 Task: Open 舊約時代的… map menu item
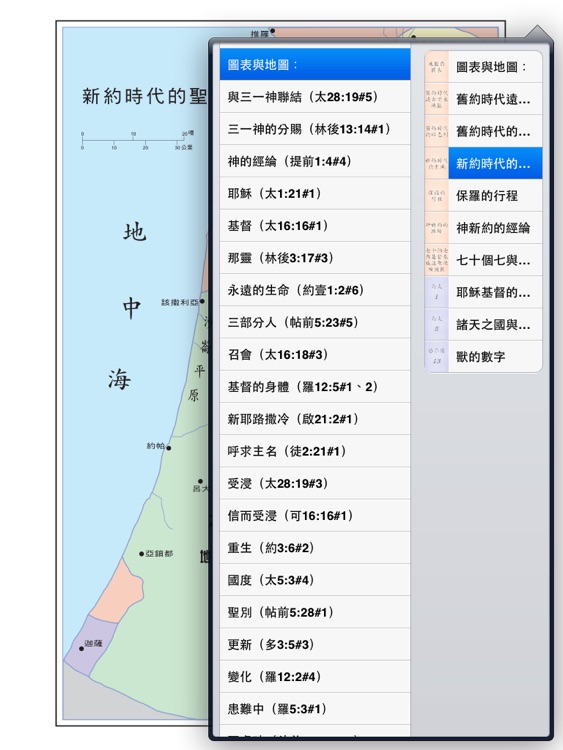point(484,131)
